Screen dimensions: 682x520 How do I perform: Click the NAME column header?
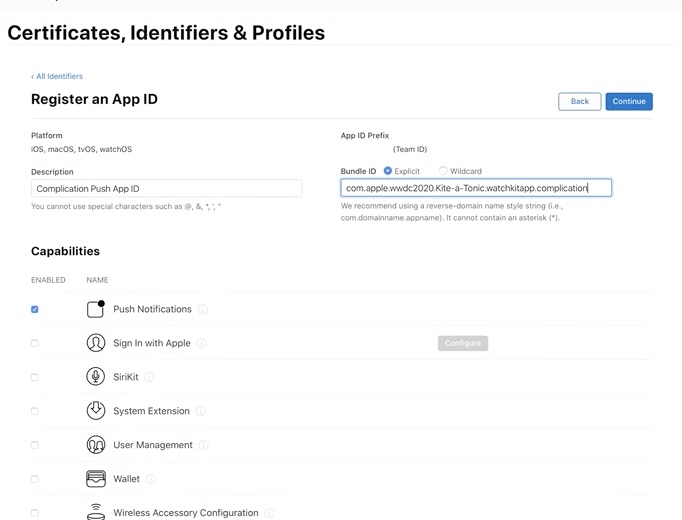(x=97, y=280)
